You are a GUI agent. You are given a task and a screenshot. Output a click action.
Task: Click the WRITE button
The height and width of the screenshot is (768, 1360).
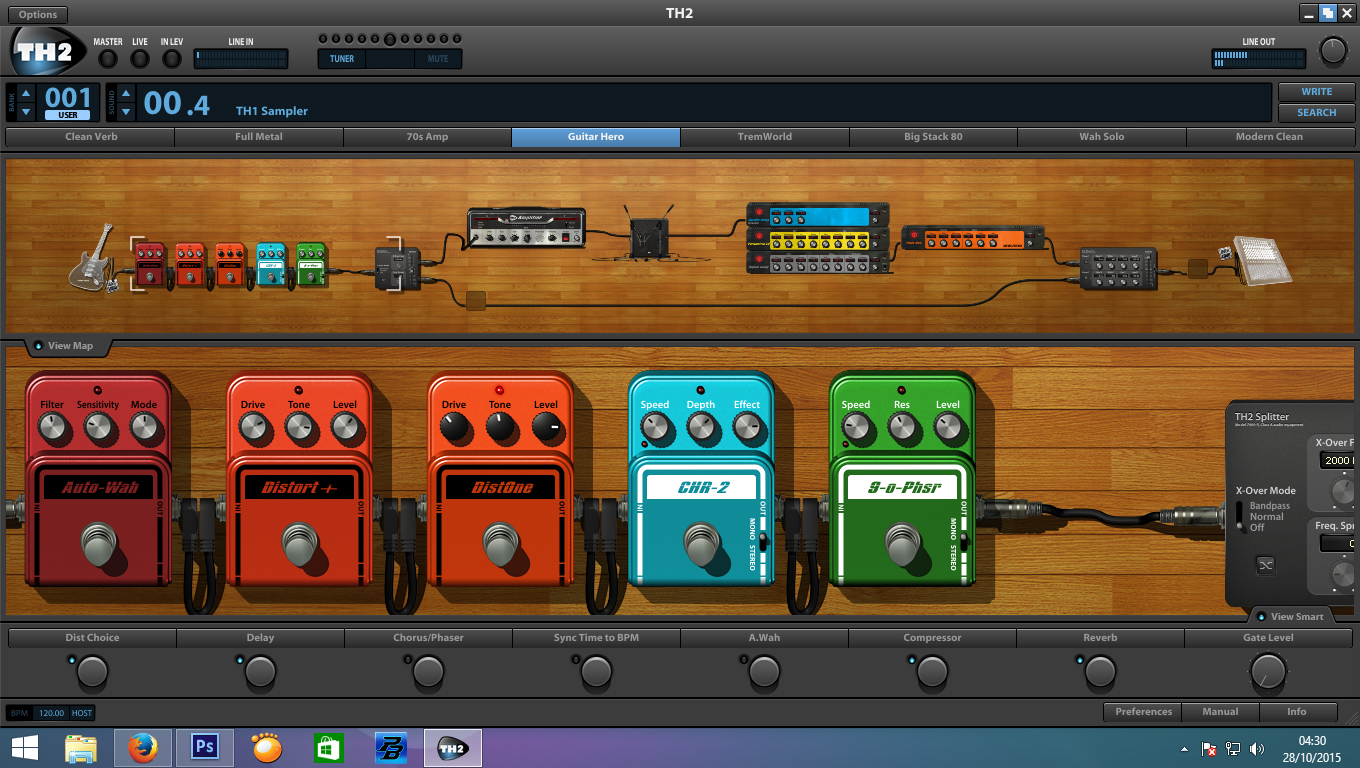tap(1316, 92)
